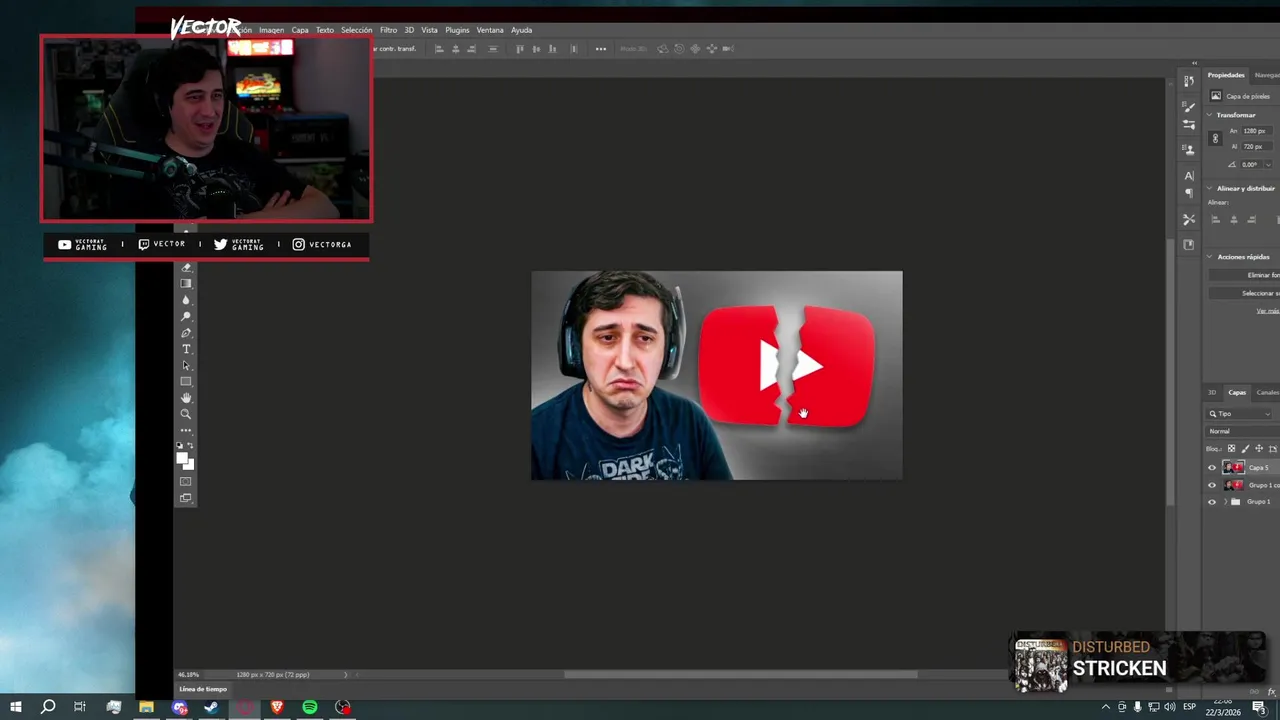
Task: Select the Path Selection arrow tool
Action: tap(186, 365)
